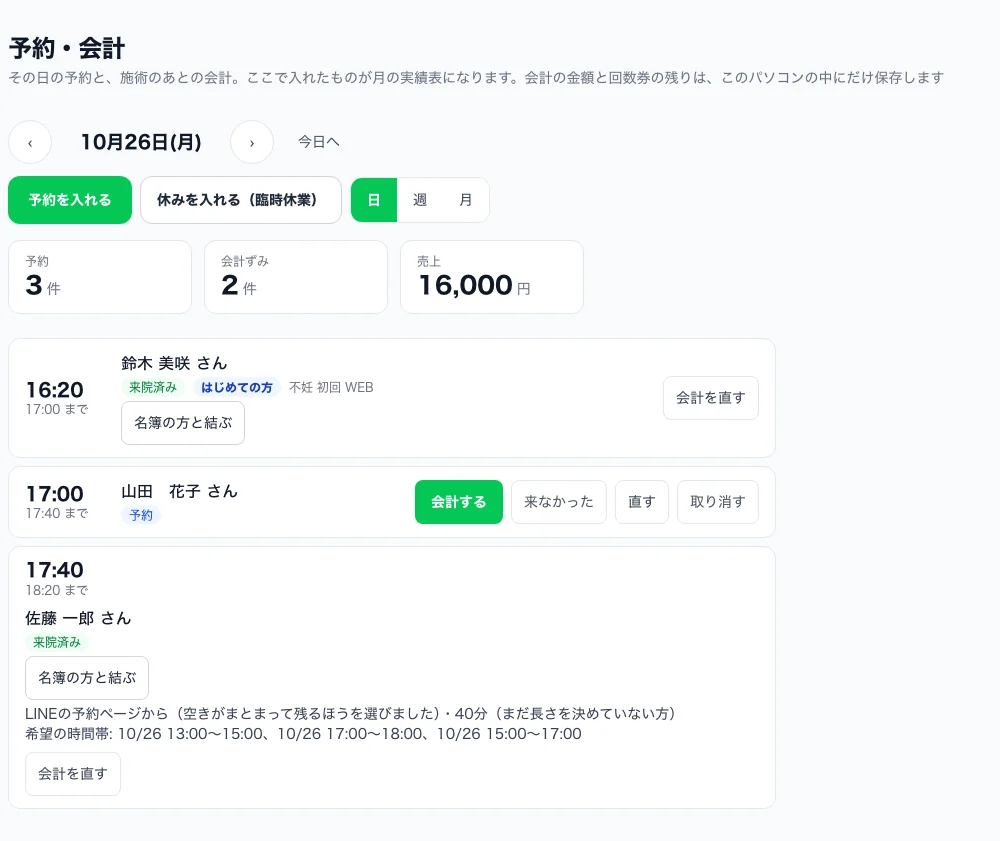
Task: Click 来院済み badge under 佐藤 一郎
Action: 57,643
